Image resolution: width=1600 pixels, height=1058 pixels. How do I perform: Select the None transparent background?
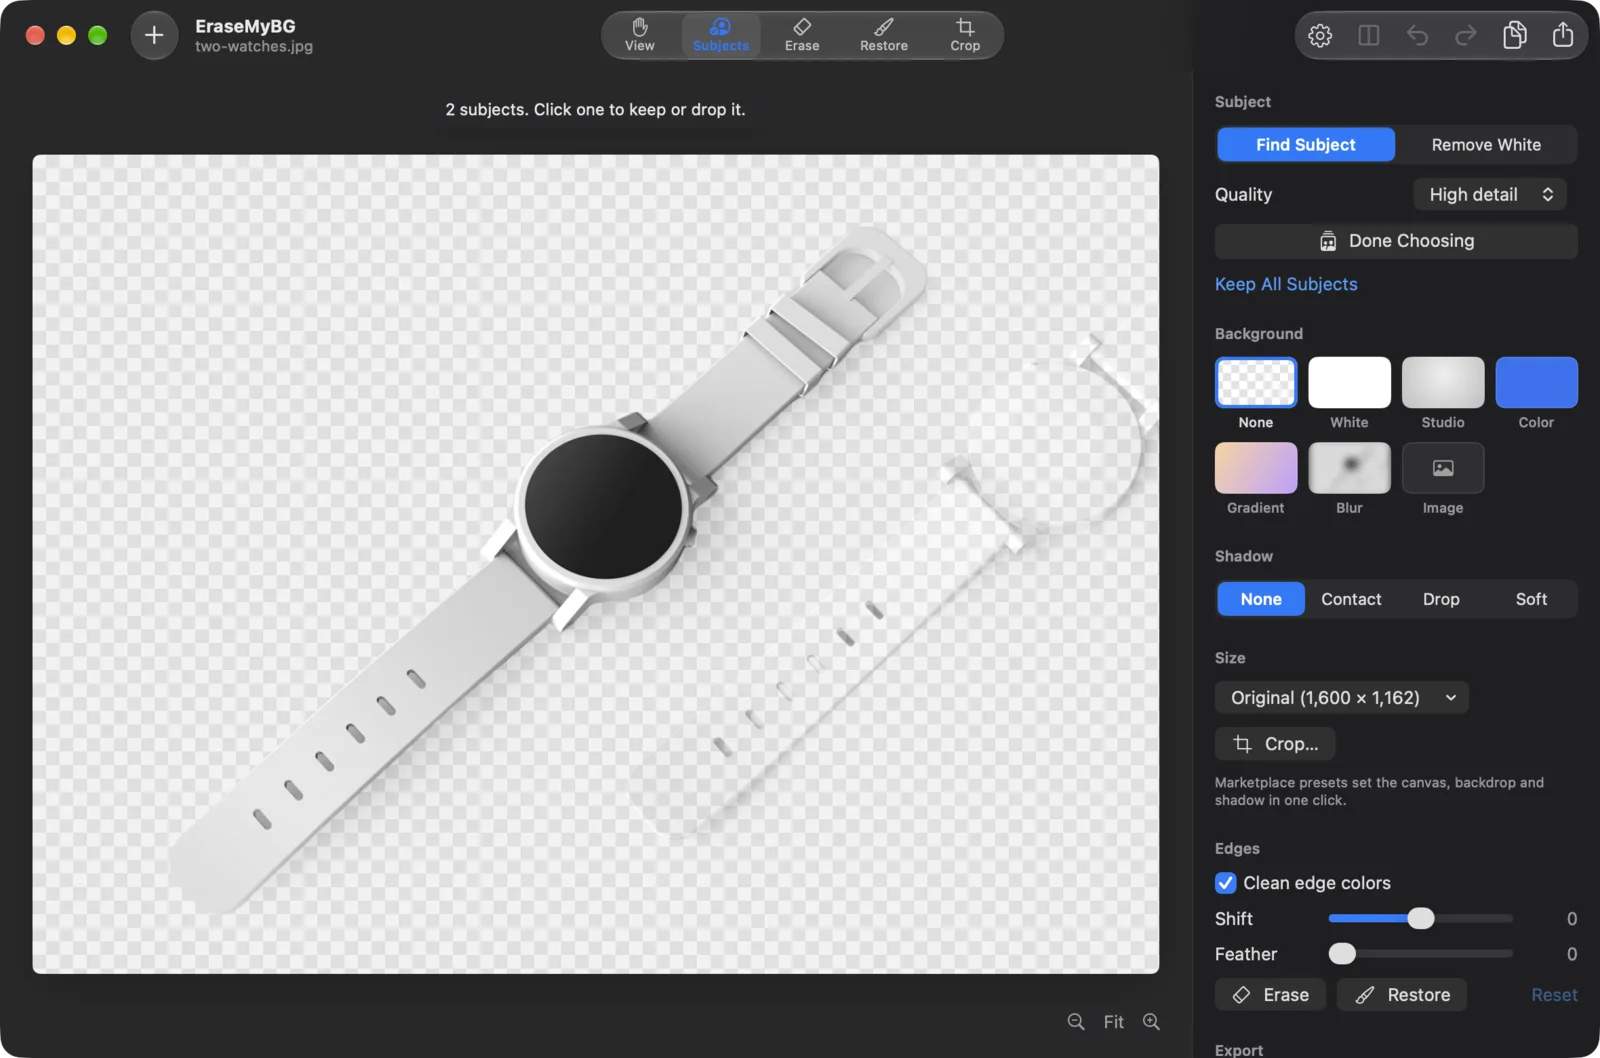point(1256,382)
